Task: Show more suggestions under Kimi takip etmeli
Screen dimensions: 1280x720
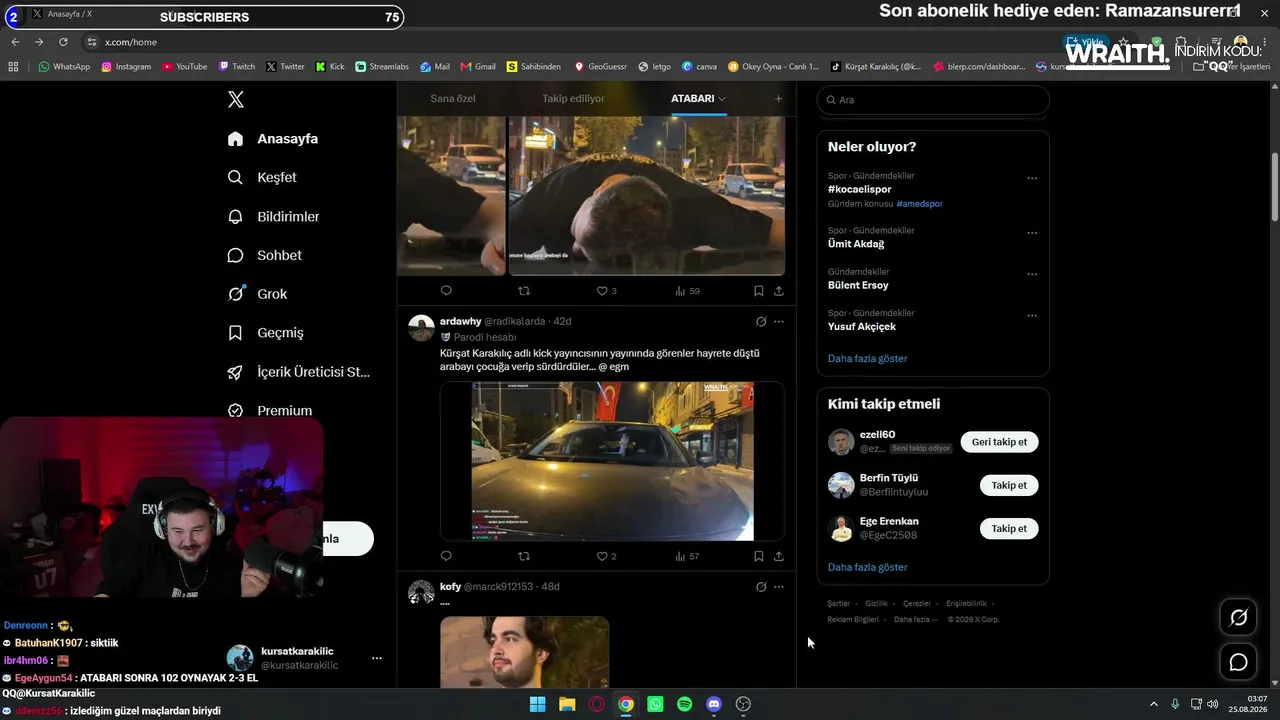Action: click(867, 567)
